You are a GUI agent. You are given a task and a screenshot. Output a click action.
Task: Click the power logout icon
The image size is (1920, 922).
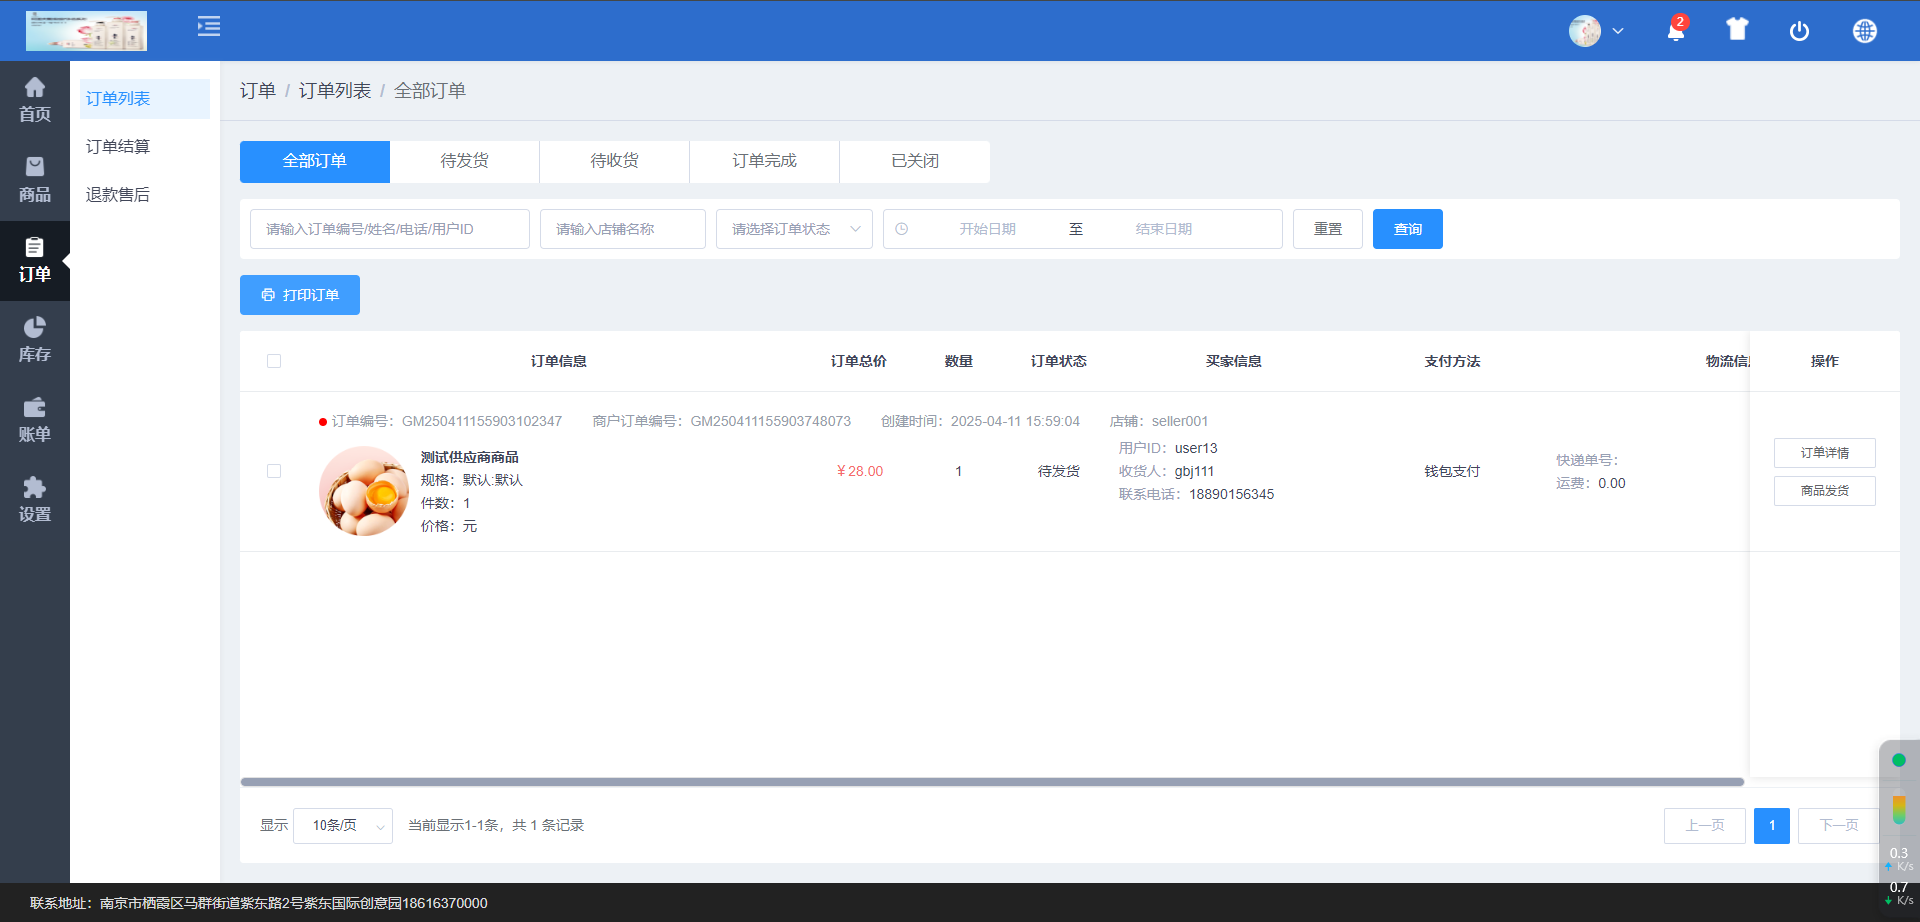point(1799,31)
